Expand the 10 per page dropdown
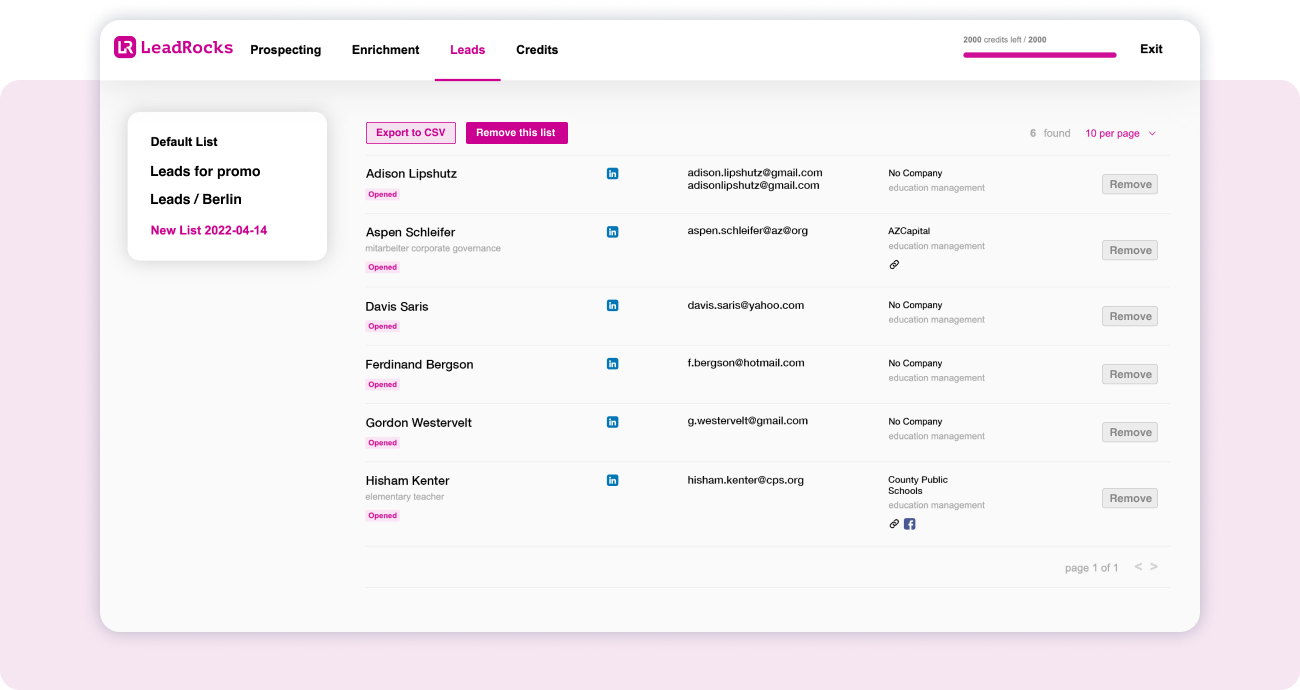The height and width of the screenshot is (690, 1300). click(x=1120, y=133)
